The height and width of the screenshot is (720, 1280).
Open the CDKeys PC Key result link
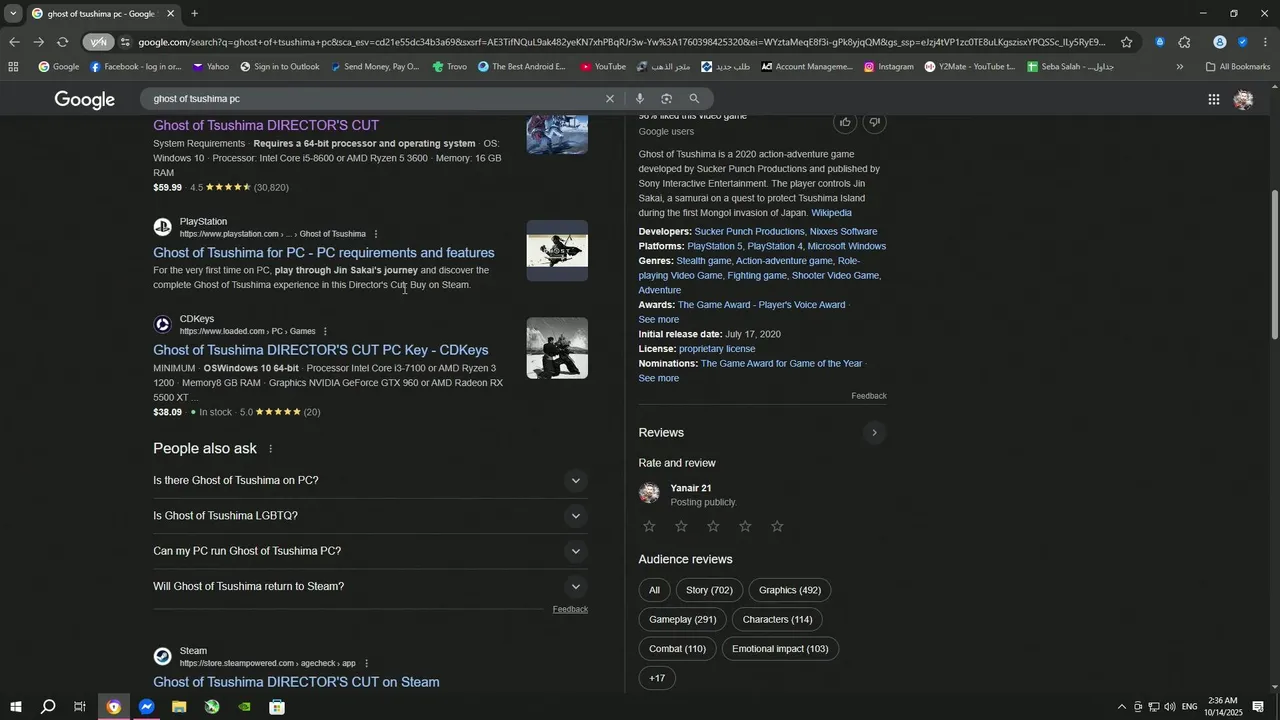(321, 350)
